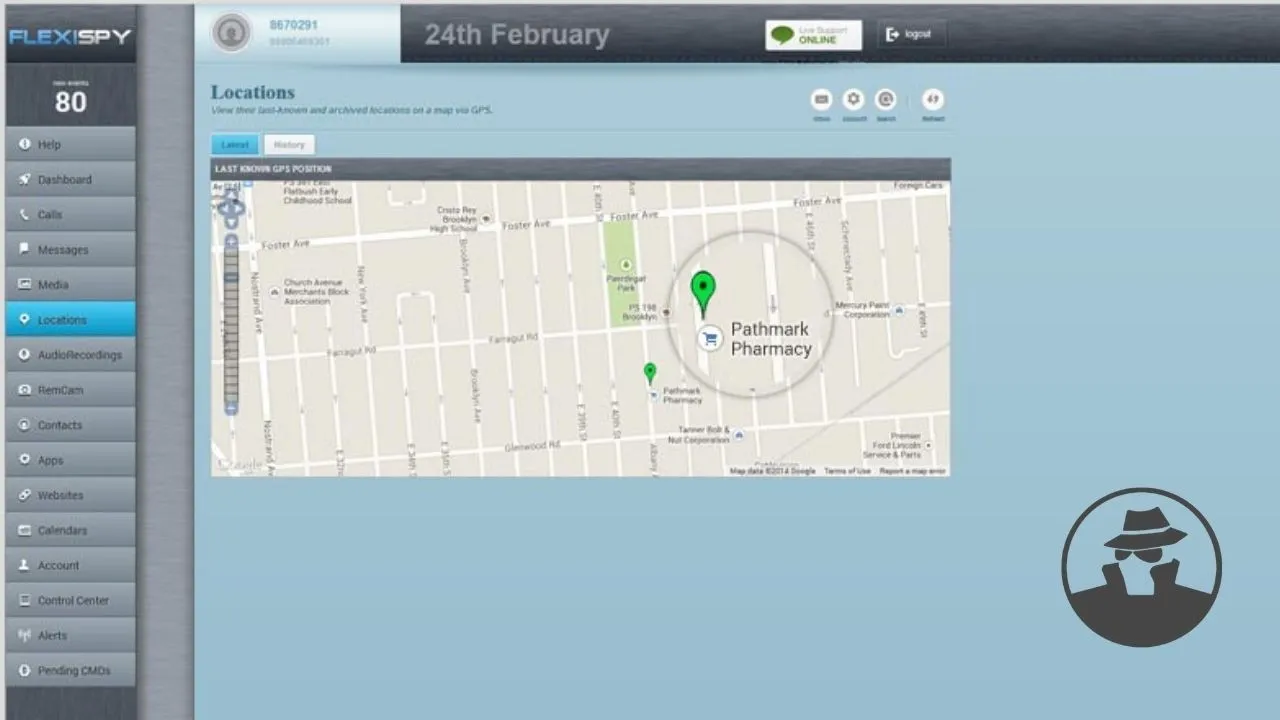
Task: Click the PS 198 Brooklyn label
Action: pyautogui.click(x=640, y=312)
